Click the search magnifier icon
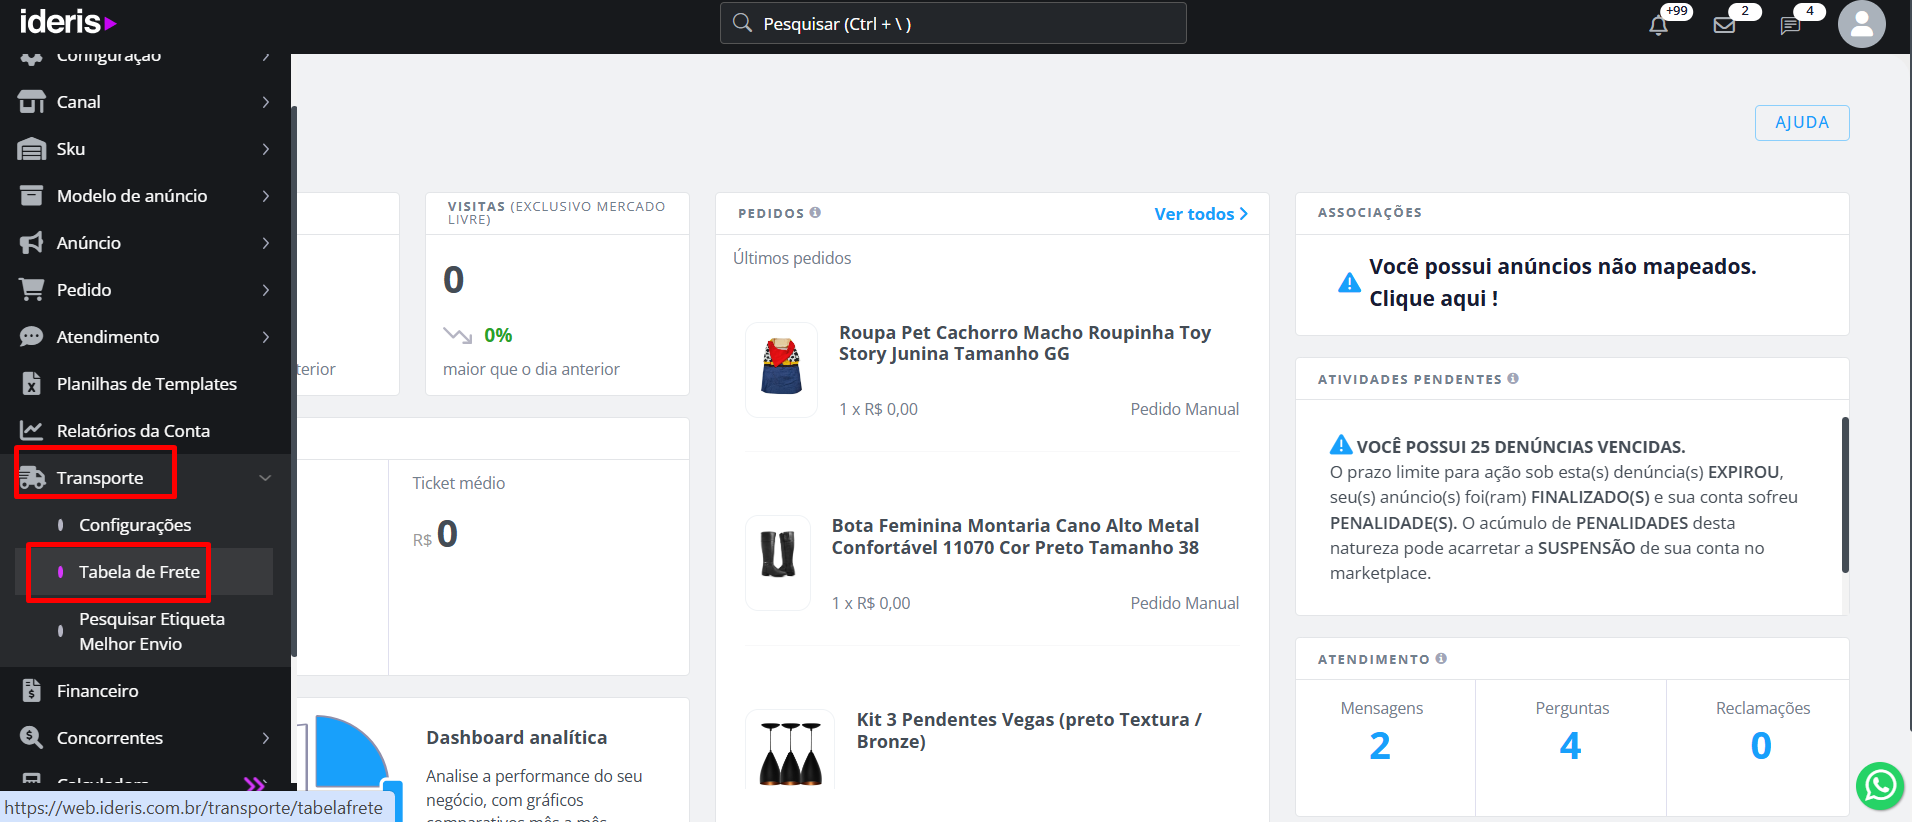The image size is (1912, 822). [x=742, y=22]
